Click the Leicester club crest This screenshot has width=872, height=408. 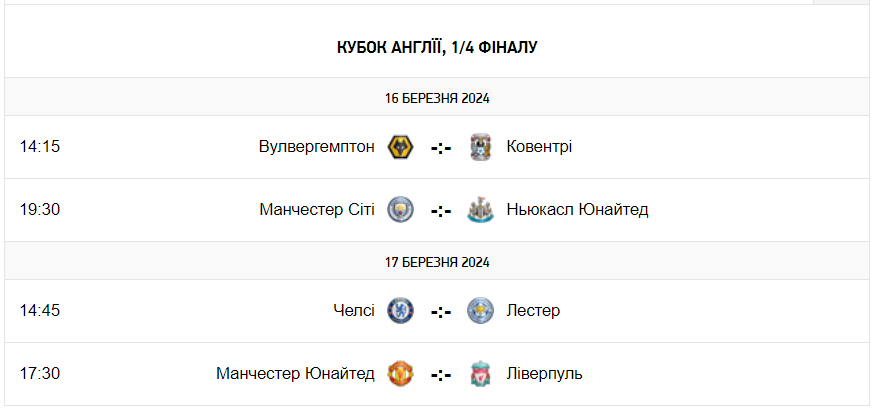(x=481, y=310)
